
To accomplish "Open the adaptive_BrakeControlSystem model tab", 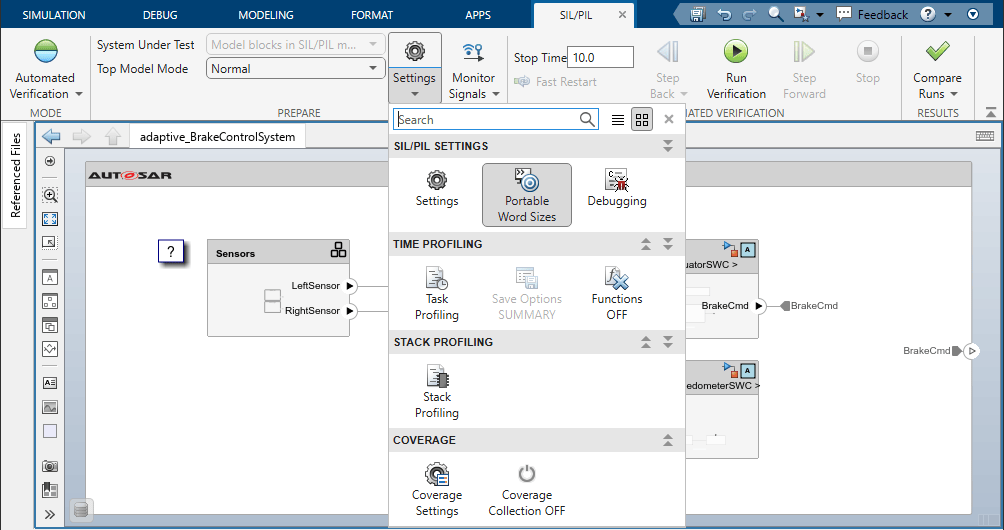I will pyautogui.click(x=218, y=136).
